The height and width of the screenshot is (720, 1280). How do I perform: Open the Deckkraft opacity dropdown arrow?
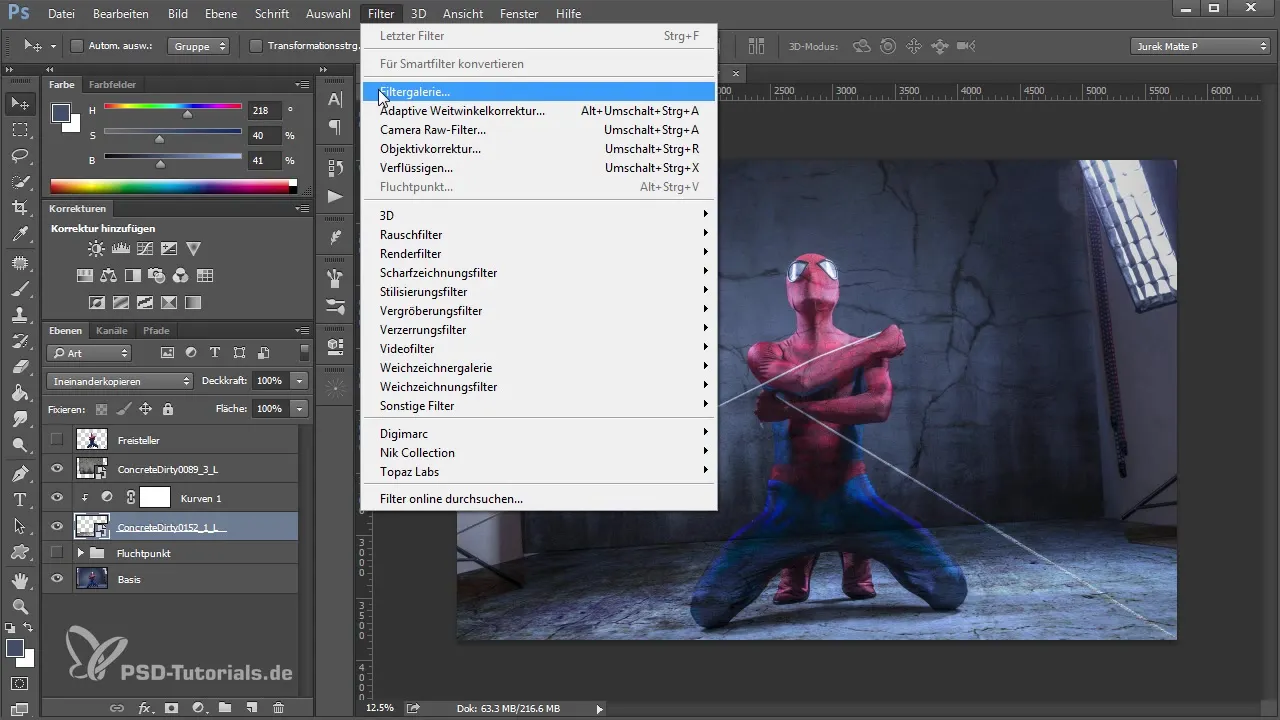click(x=299, y=381)
